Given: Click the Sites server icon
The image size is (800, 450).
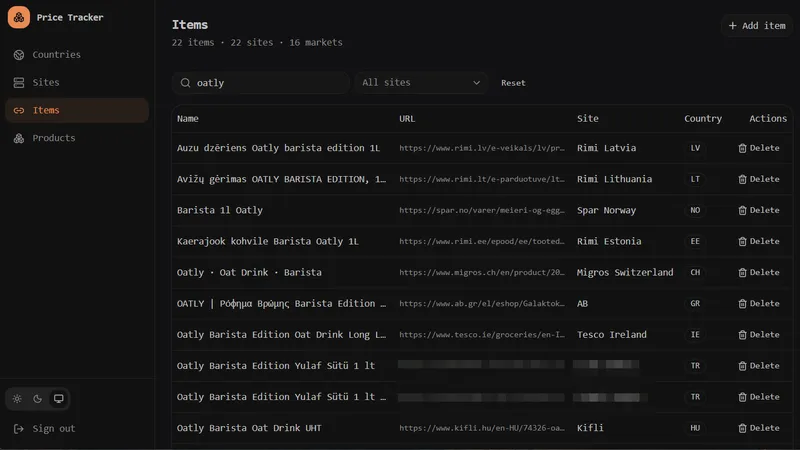Looking at the screenshot, I should click(19, 83).
